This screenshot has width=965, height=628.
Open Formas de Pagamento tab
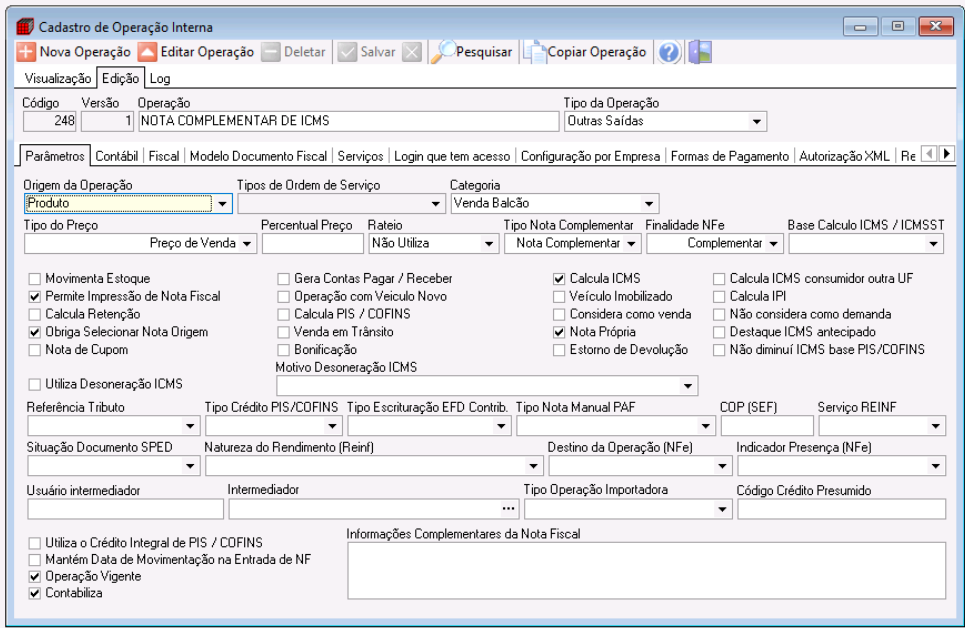tap(730, 156)
